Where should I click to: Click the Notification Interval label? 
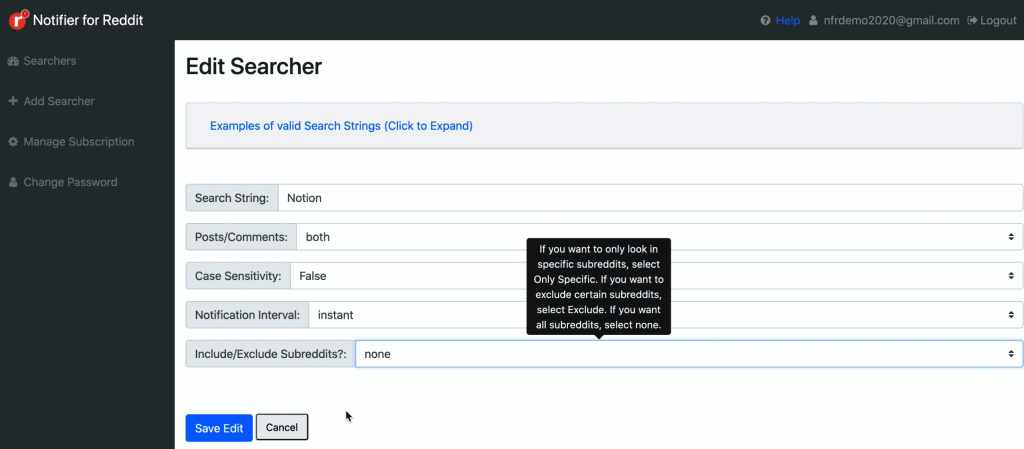[247, 315]
